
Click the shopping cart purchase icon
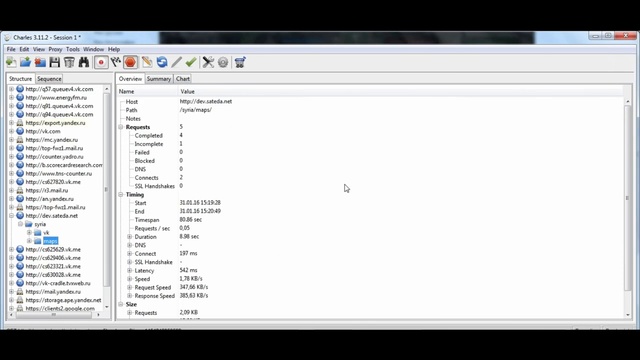(240, 62)
